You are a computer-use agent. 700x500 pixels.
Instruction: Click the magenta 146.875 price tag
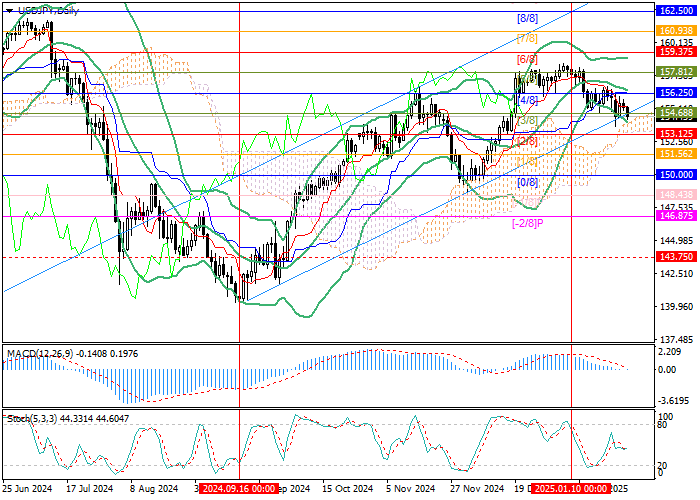pos(675,215)
